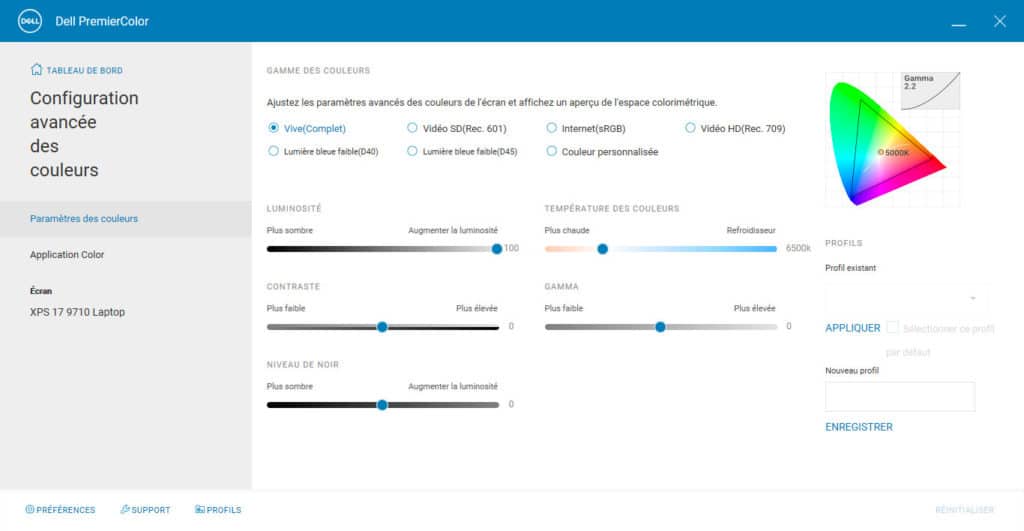The image size is (1024, 531).
Task: Click the Luminosité slider handle
Action: tap(497, 249)
